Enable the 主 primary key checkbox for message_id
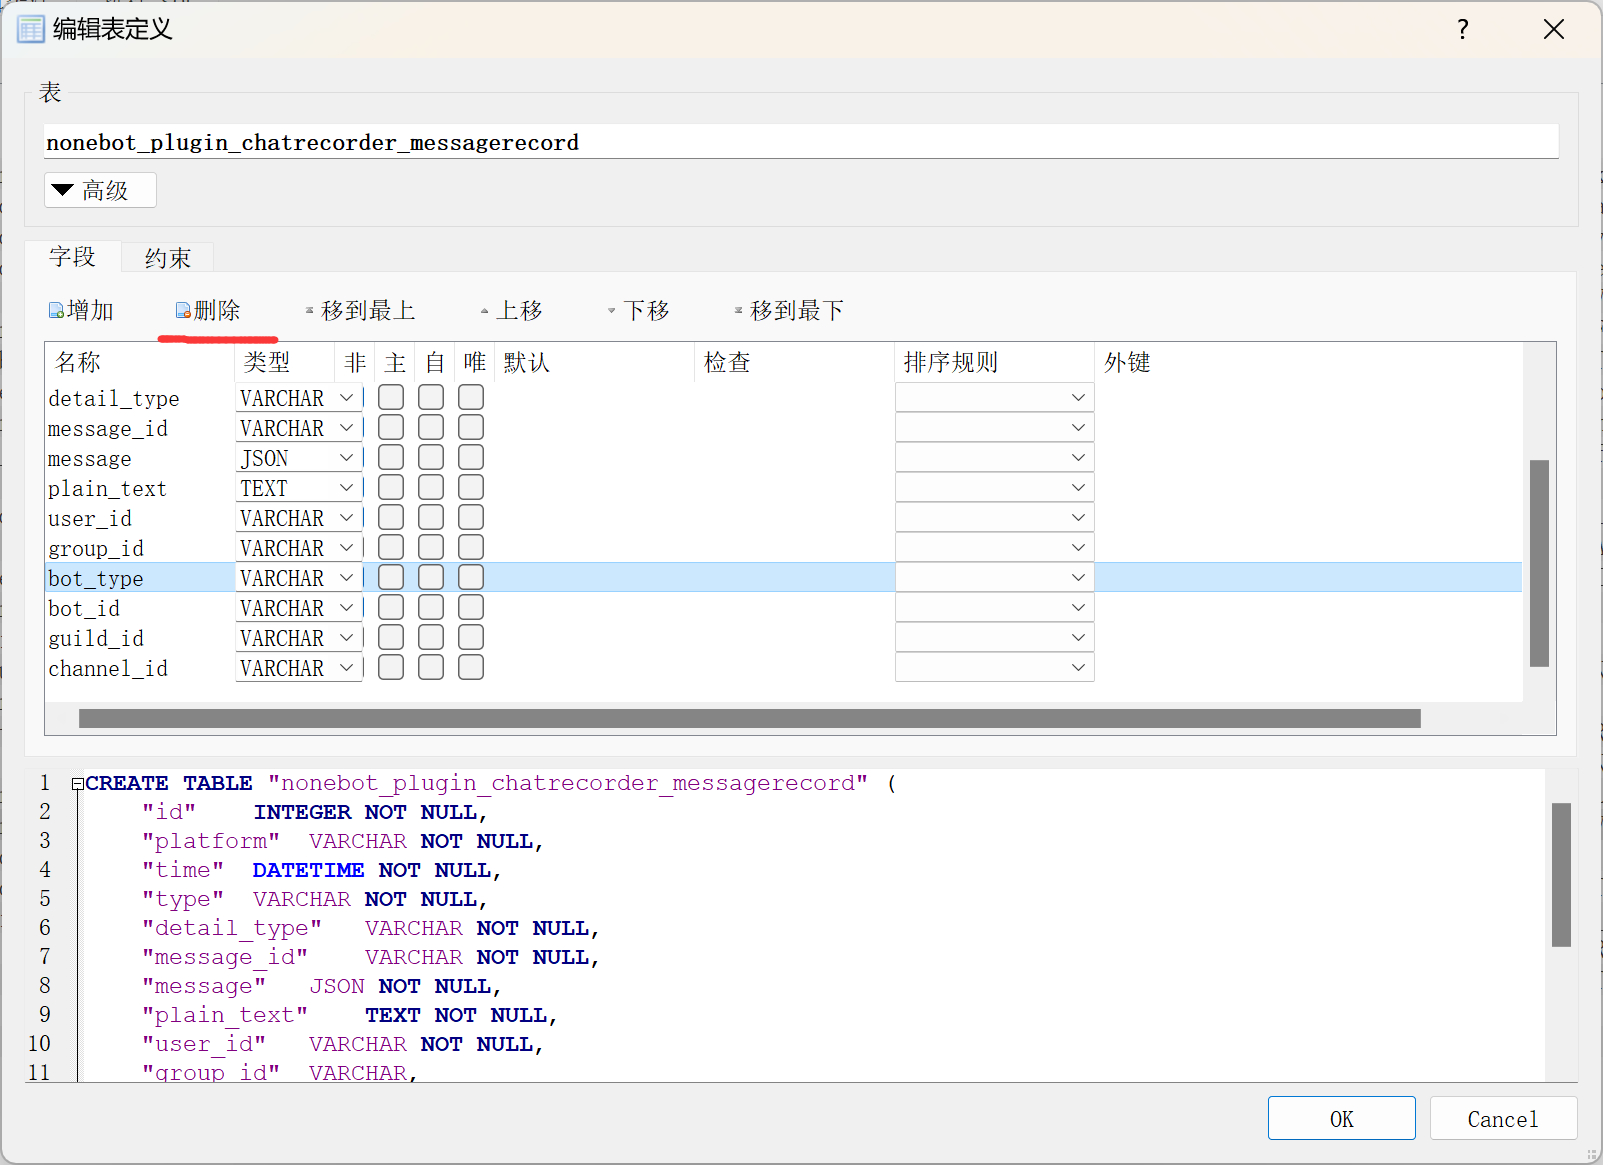The height and width of the screenshot is (1165, 1603). (x=391, y=427)
